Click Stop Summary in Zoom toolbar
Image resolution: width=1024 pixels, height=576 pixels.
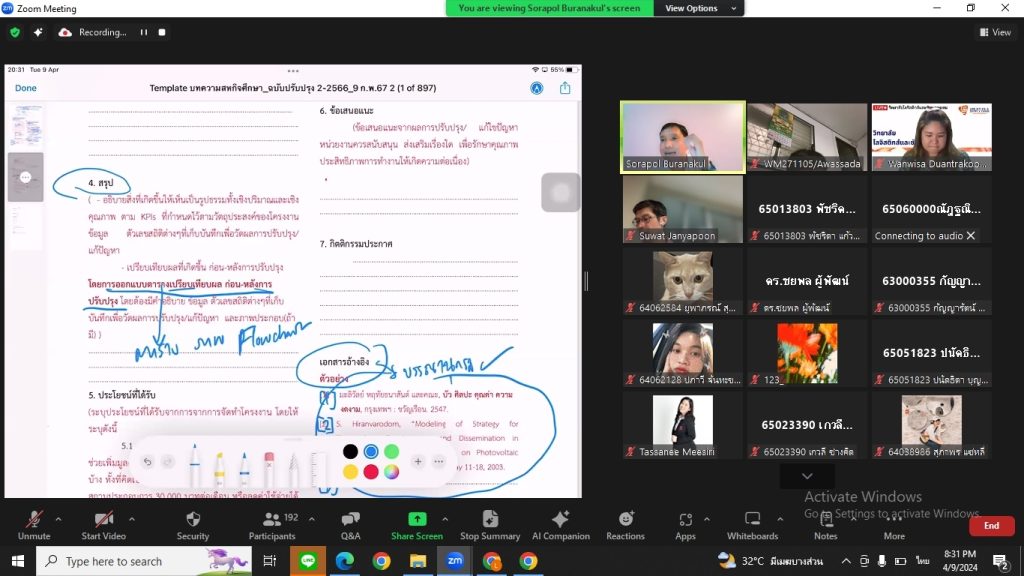(x=490, y=525)
